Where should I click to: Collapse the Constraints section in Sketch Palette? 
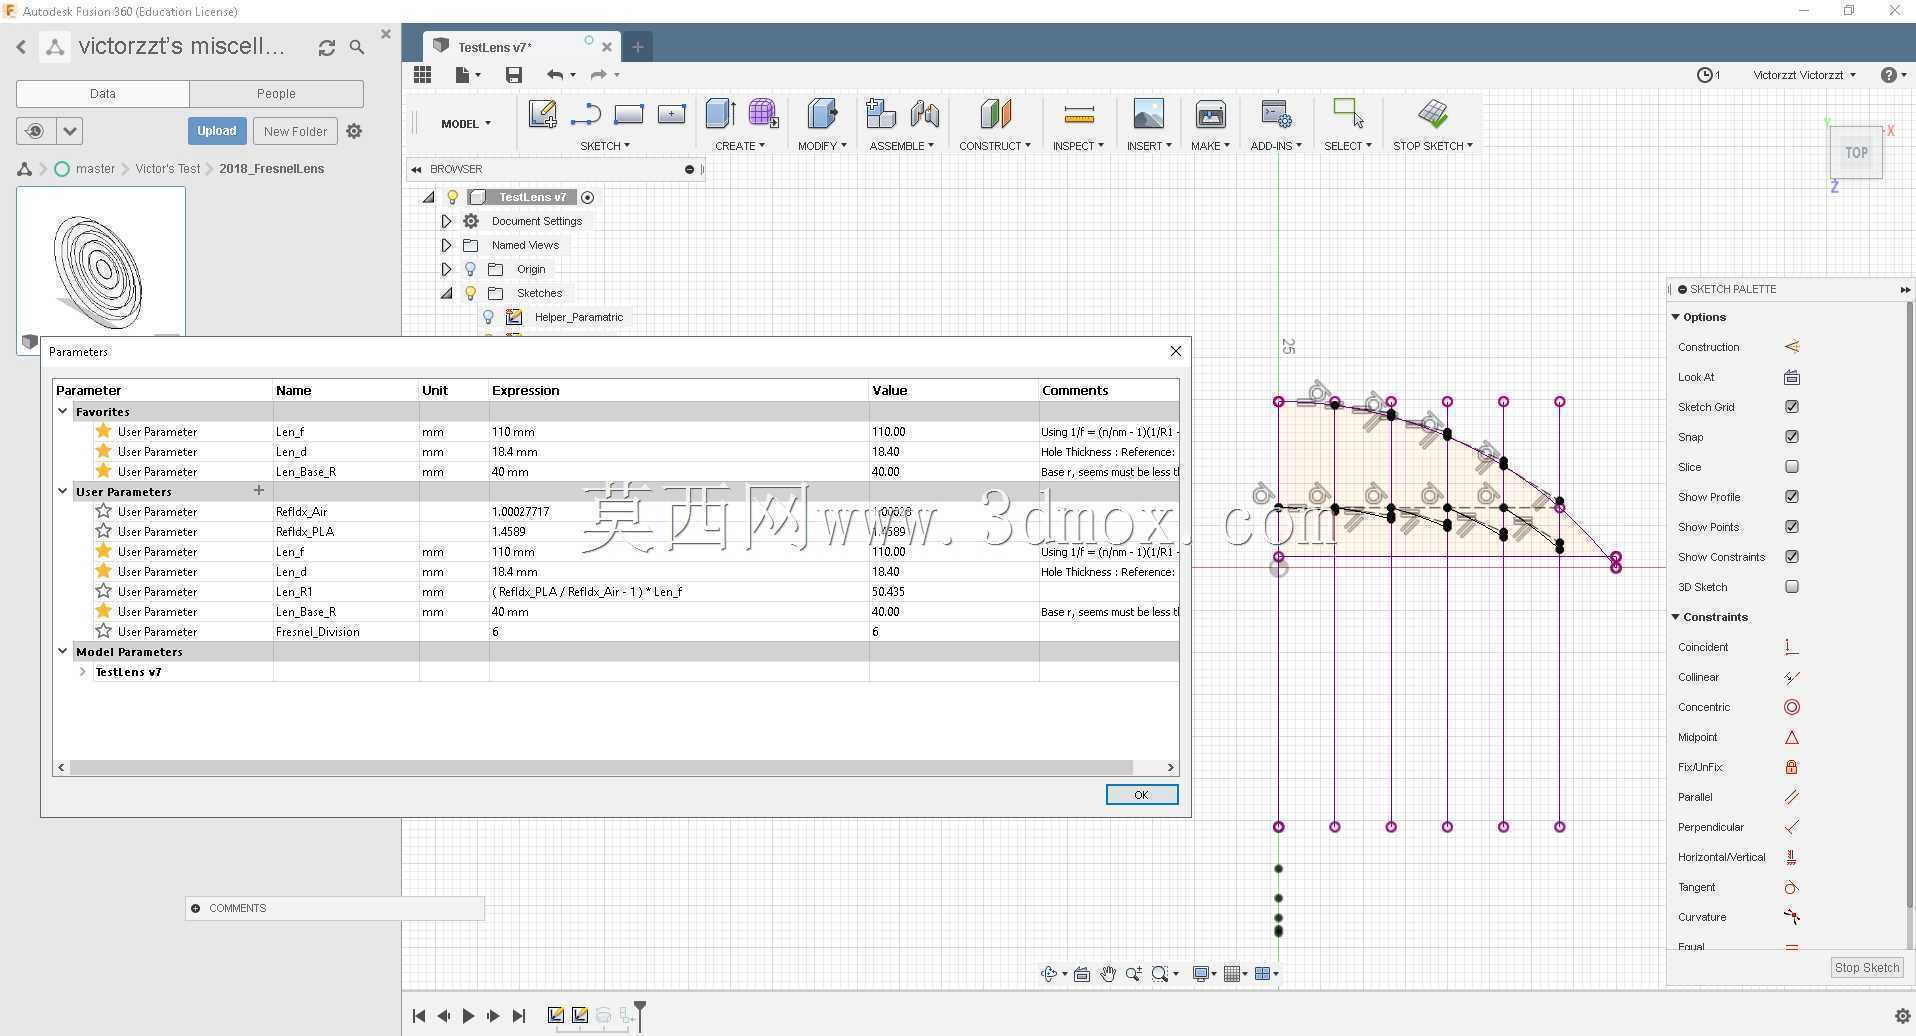point(1676,617)
